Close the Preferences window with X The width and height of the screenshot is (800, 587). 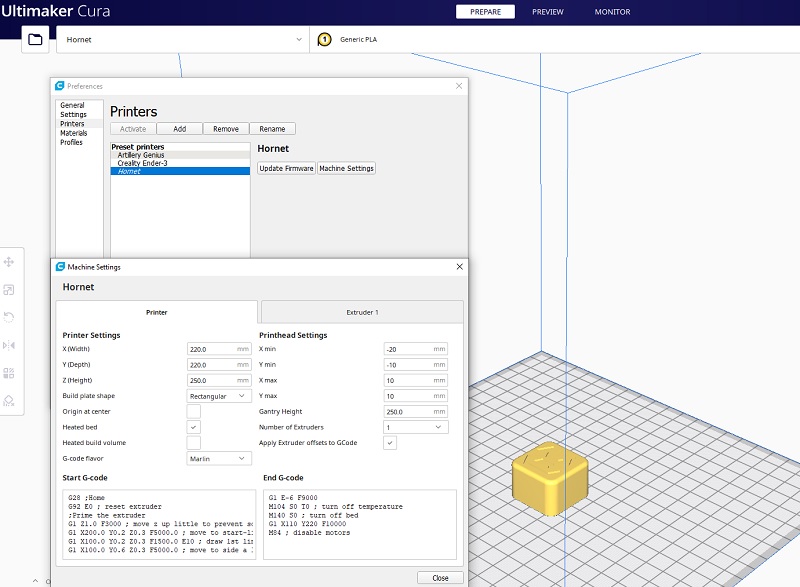(x=459, y=86)
